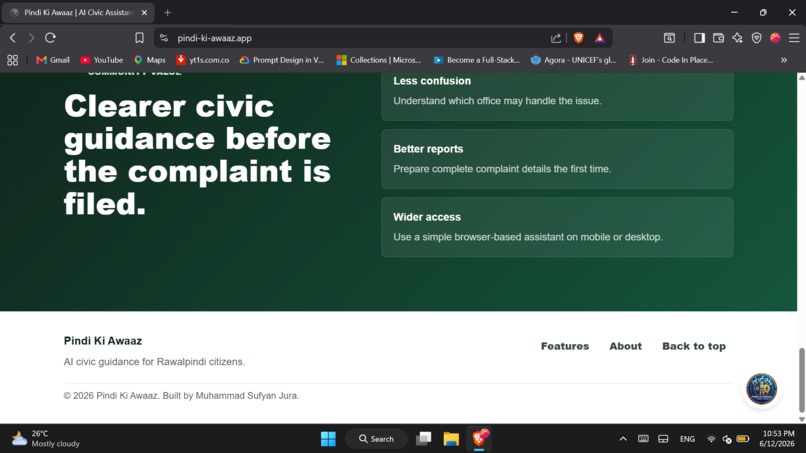
Task: Click the battery tray icon
Action: pyautogui.click(x=742, y=439)
